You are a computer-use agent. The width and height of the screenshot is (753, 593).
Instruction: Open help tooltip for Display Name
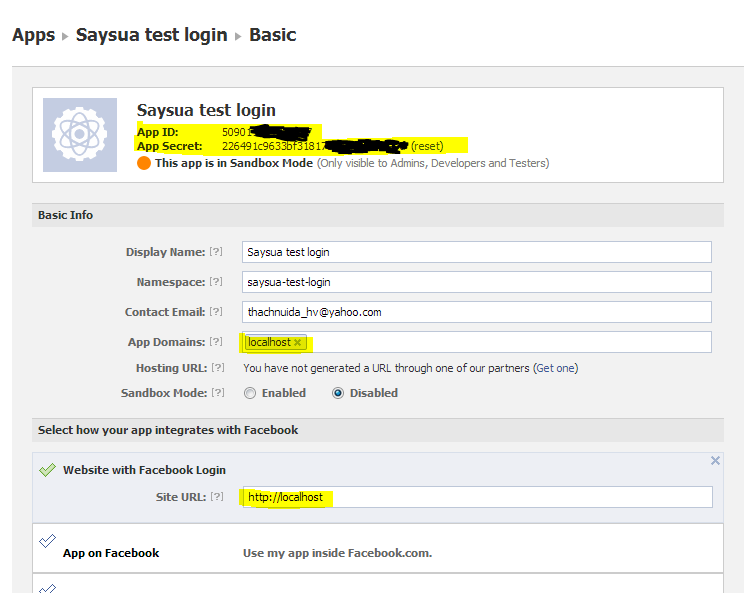(x=216, y=252)
